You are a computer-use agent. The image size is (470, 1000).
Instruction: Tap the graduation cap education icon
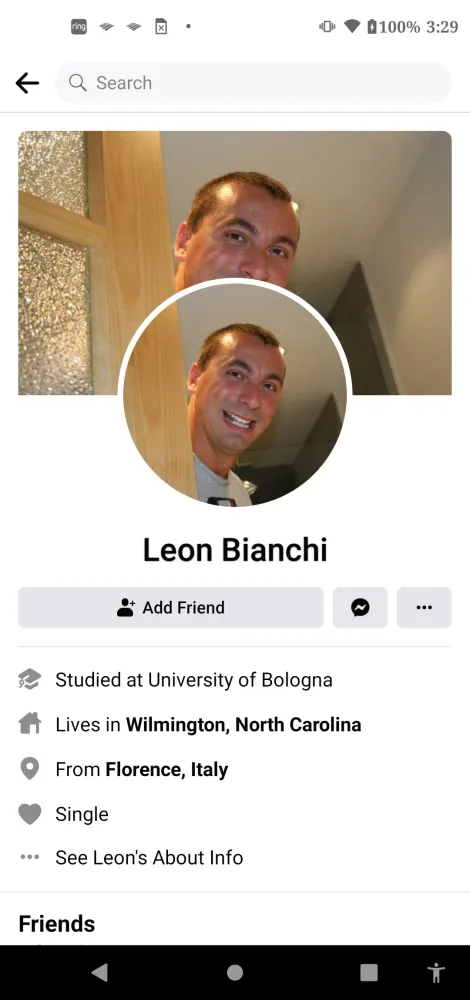tap(29, 680)
